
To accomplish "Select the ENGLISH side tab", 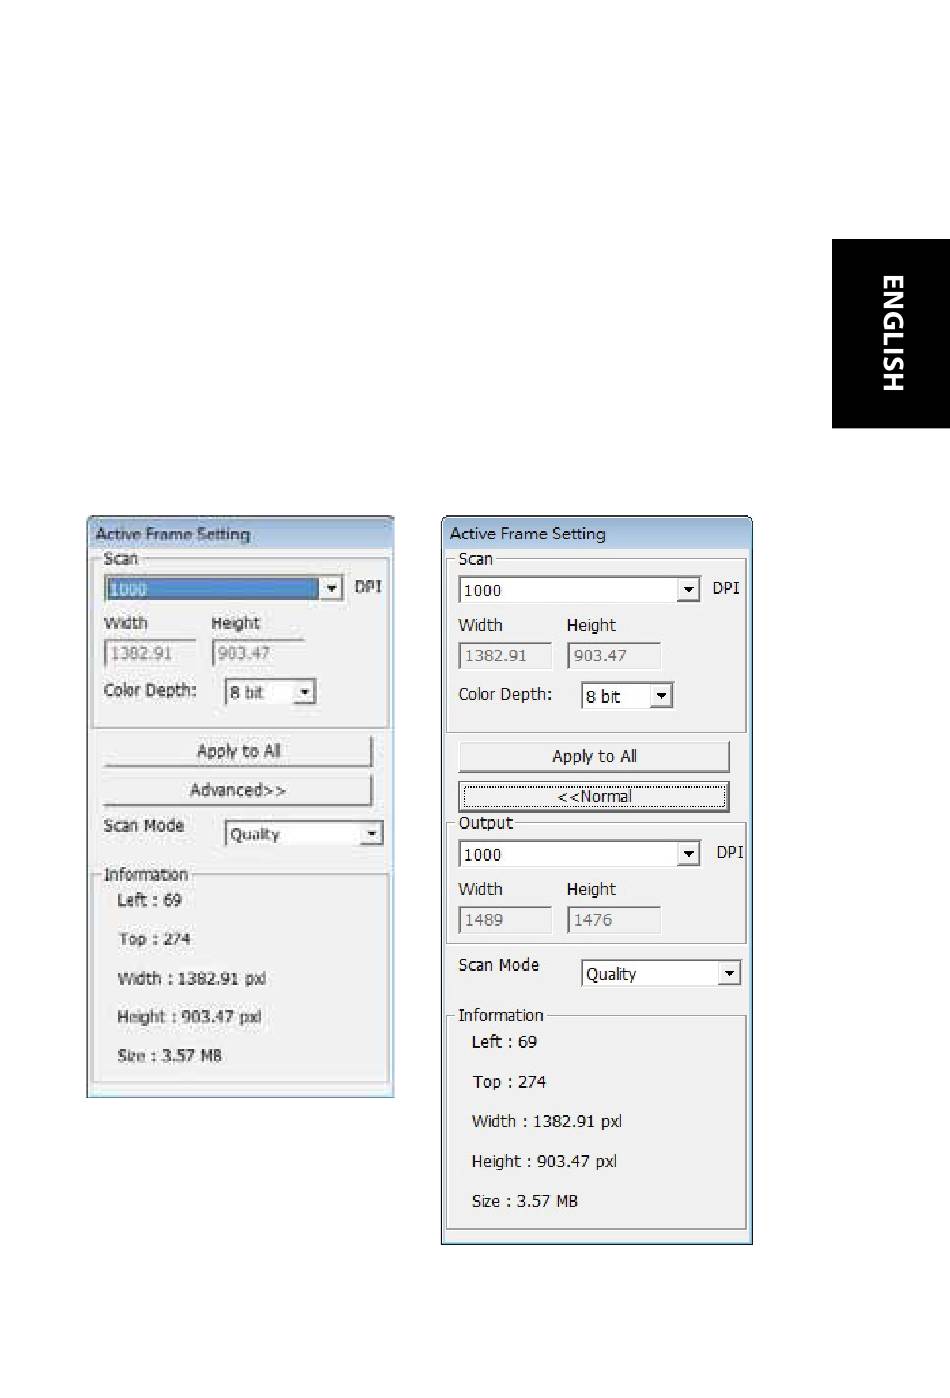I will (x=891, y=334).
